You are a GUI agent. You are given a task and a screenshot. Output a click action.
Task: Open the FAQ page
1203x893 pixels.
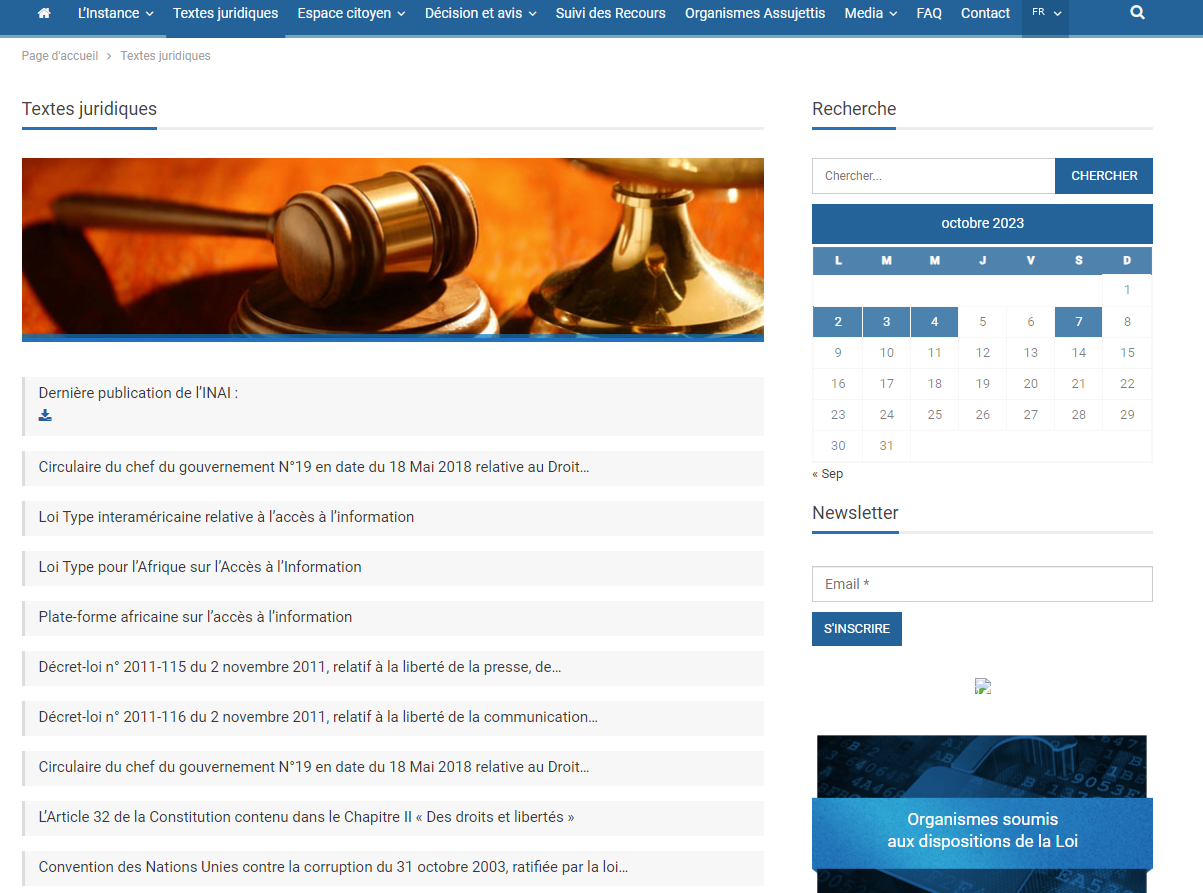pos(929,14)
